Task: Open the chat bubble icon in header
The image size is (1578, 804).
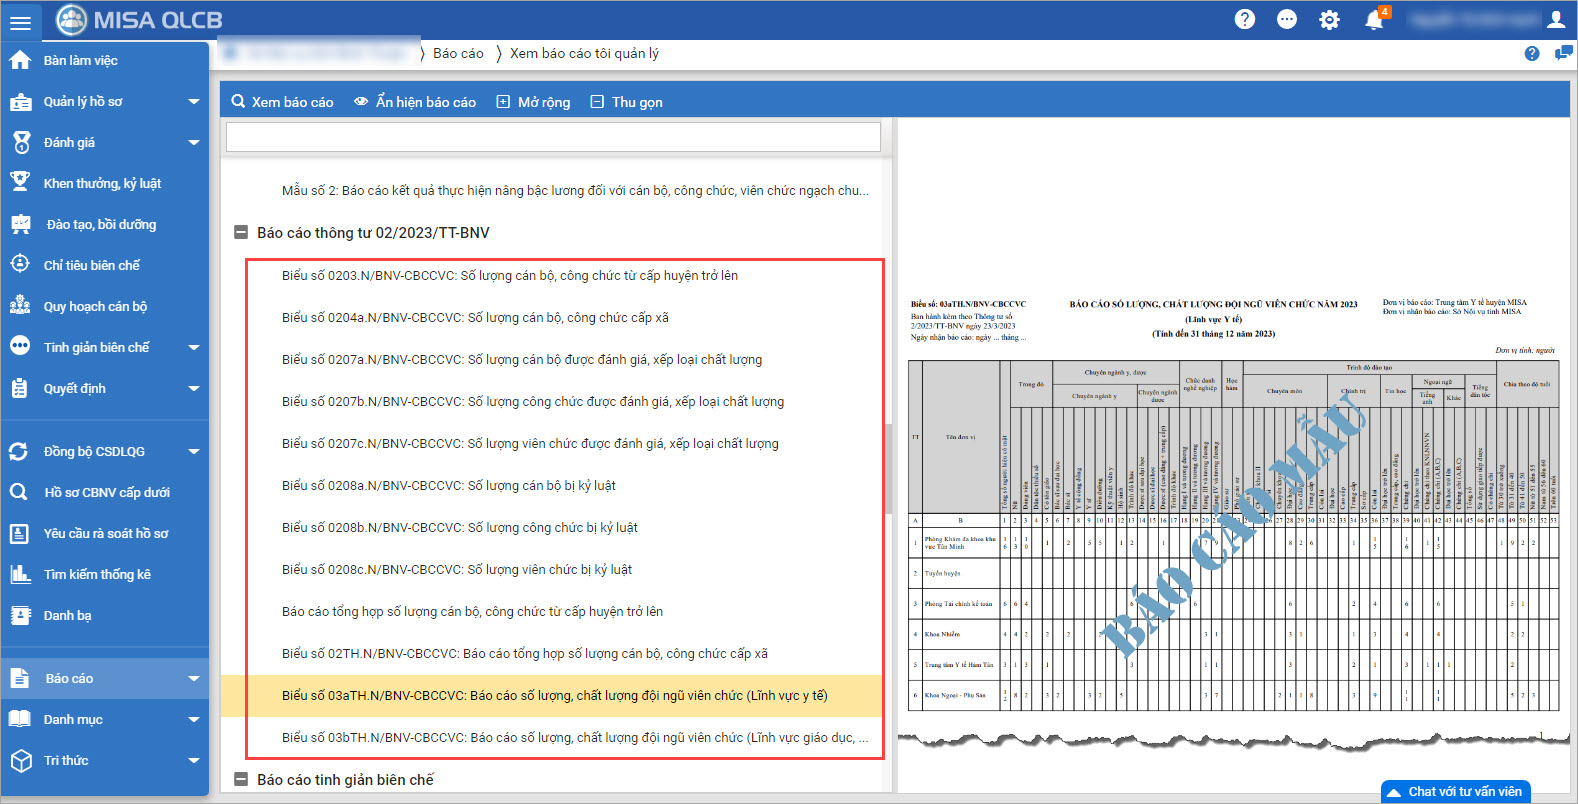Action: (1287, 20)
